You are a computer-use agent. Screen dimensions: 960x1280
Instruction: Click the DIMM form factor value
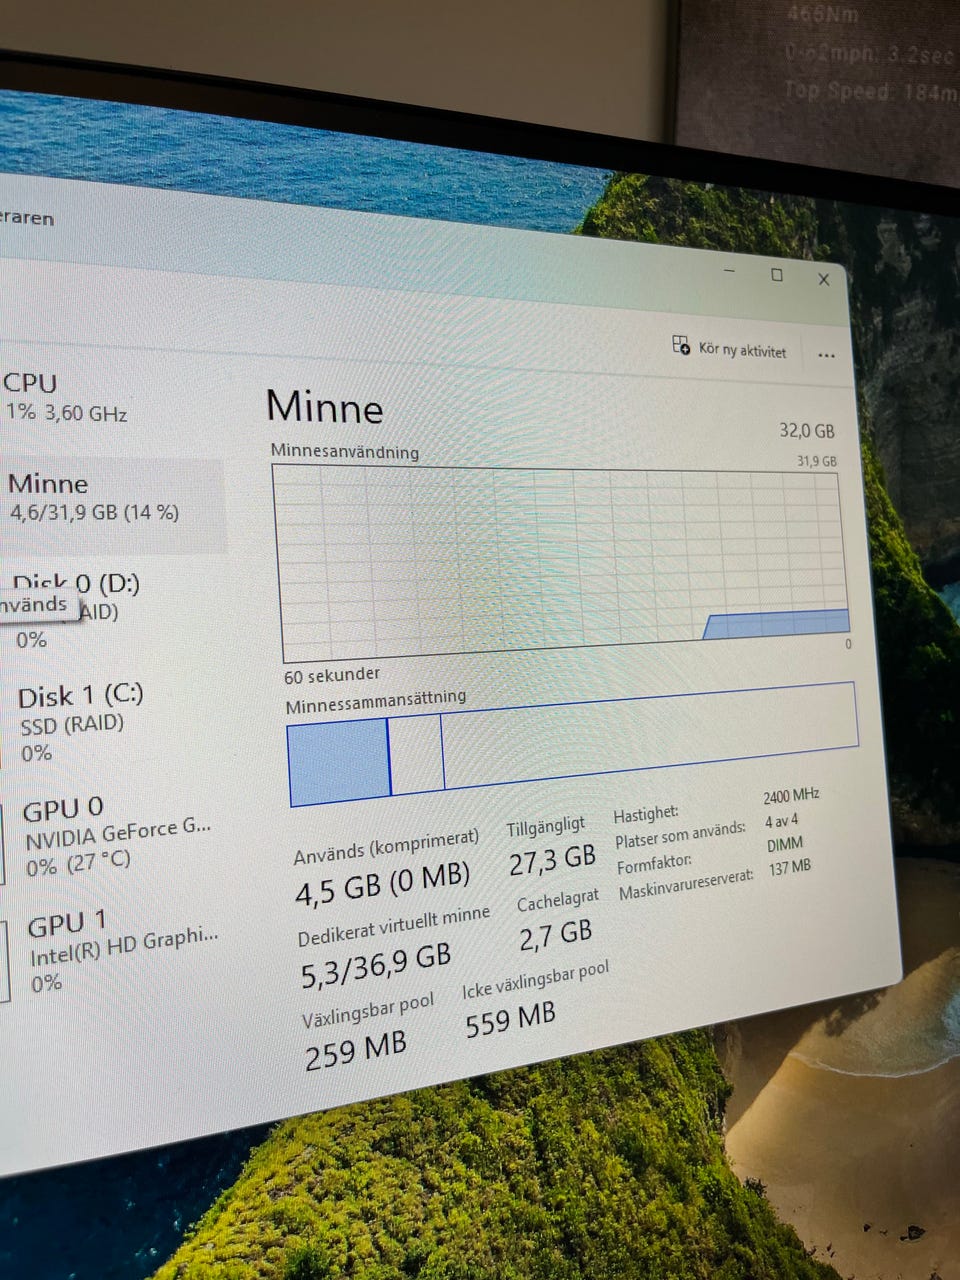785,845
